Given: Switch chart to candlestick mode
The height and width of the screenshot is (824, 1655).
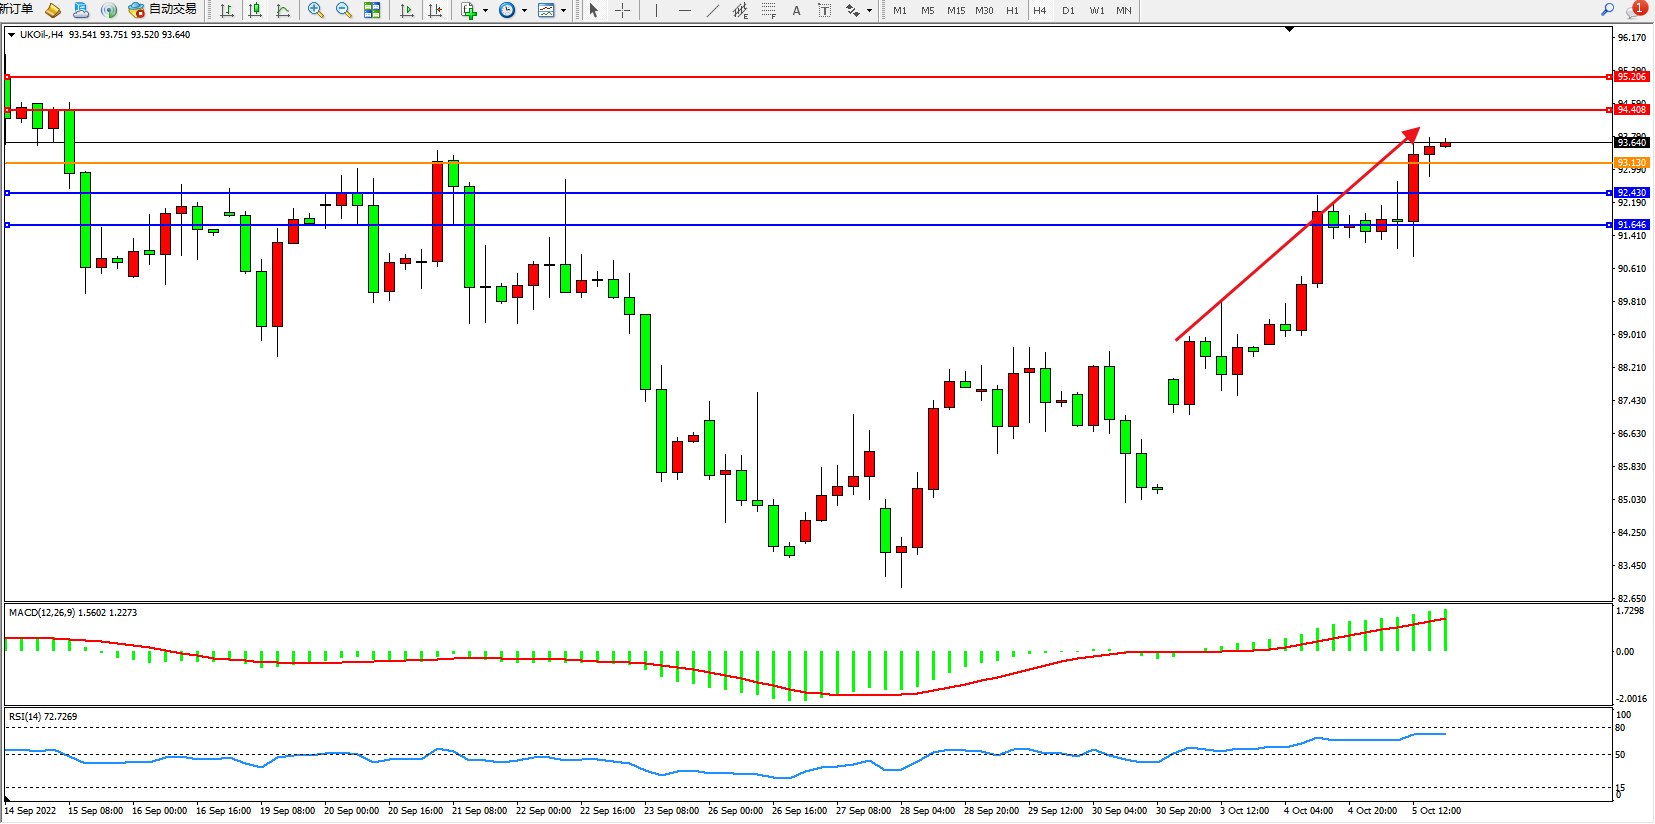Looking at the screenshot, I should click(255, 10).
